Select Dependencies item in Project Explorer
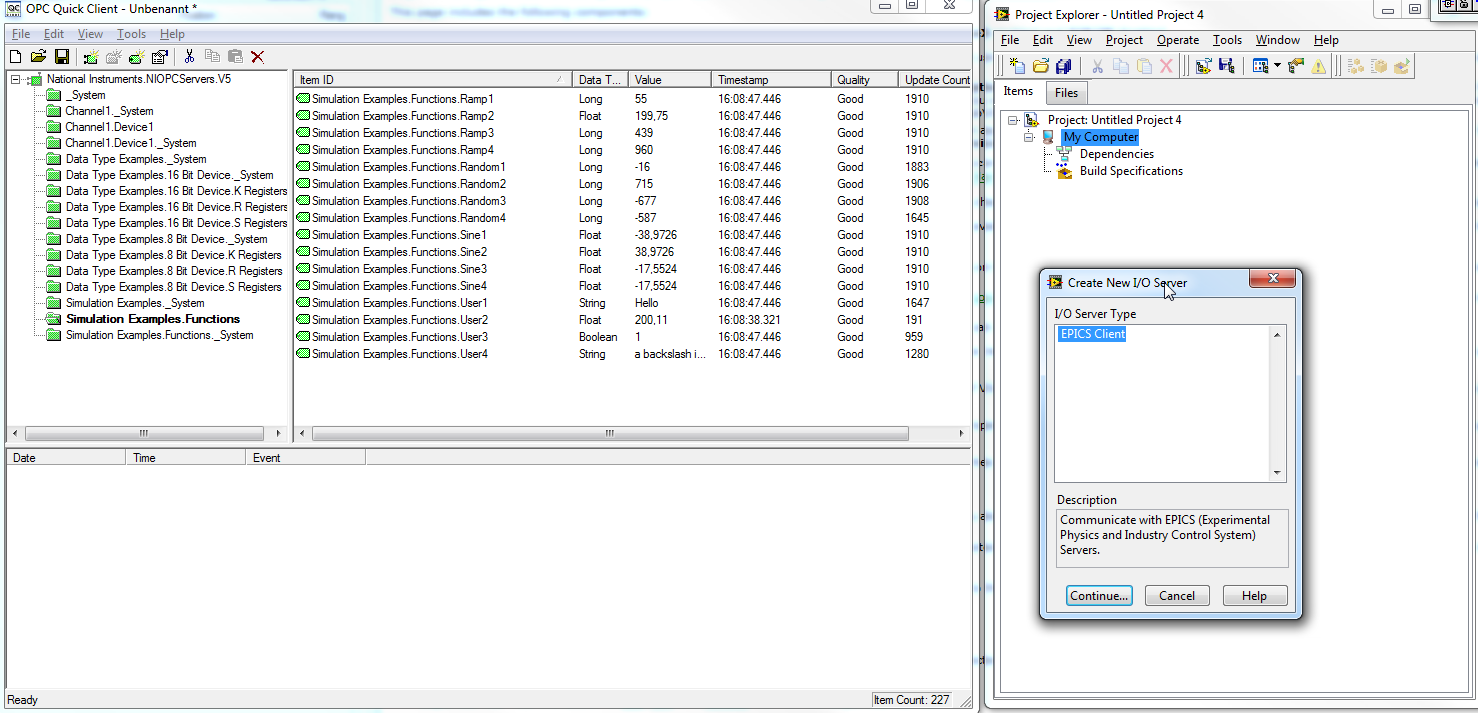The width and height of the screenshot is (1478, 713). click(x=1116, y=154)
